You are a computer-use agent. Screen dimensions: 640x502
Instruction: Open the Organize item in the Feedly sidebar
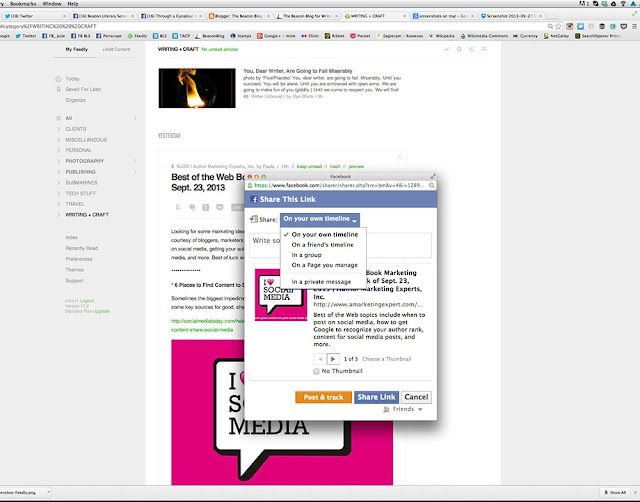point(76,100)
